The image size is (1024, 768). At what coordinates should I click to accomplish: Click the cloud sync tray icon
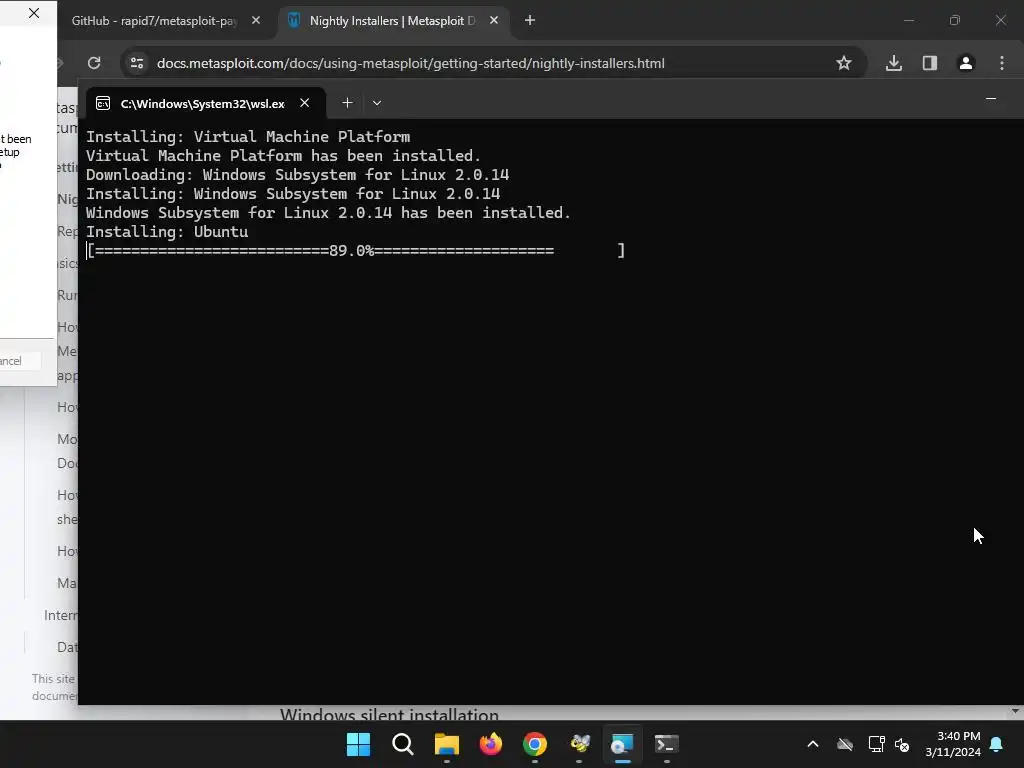point(844,744)
